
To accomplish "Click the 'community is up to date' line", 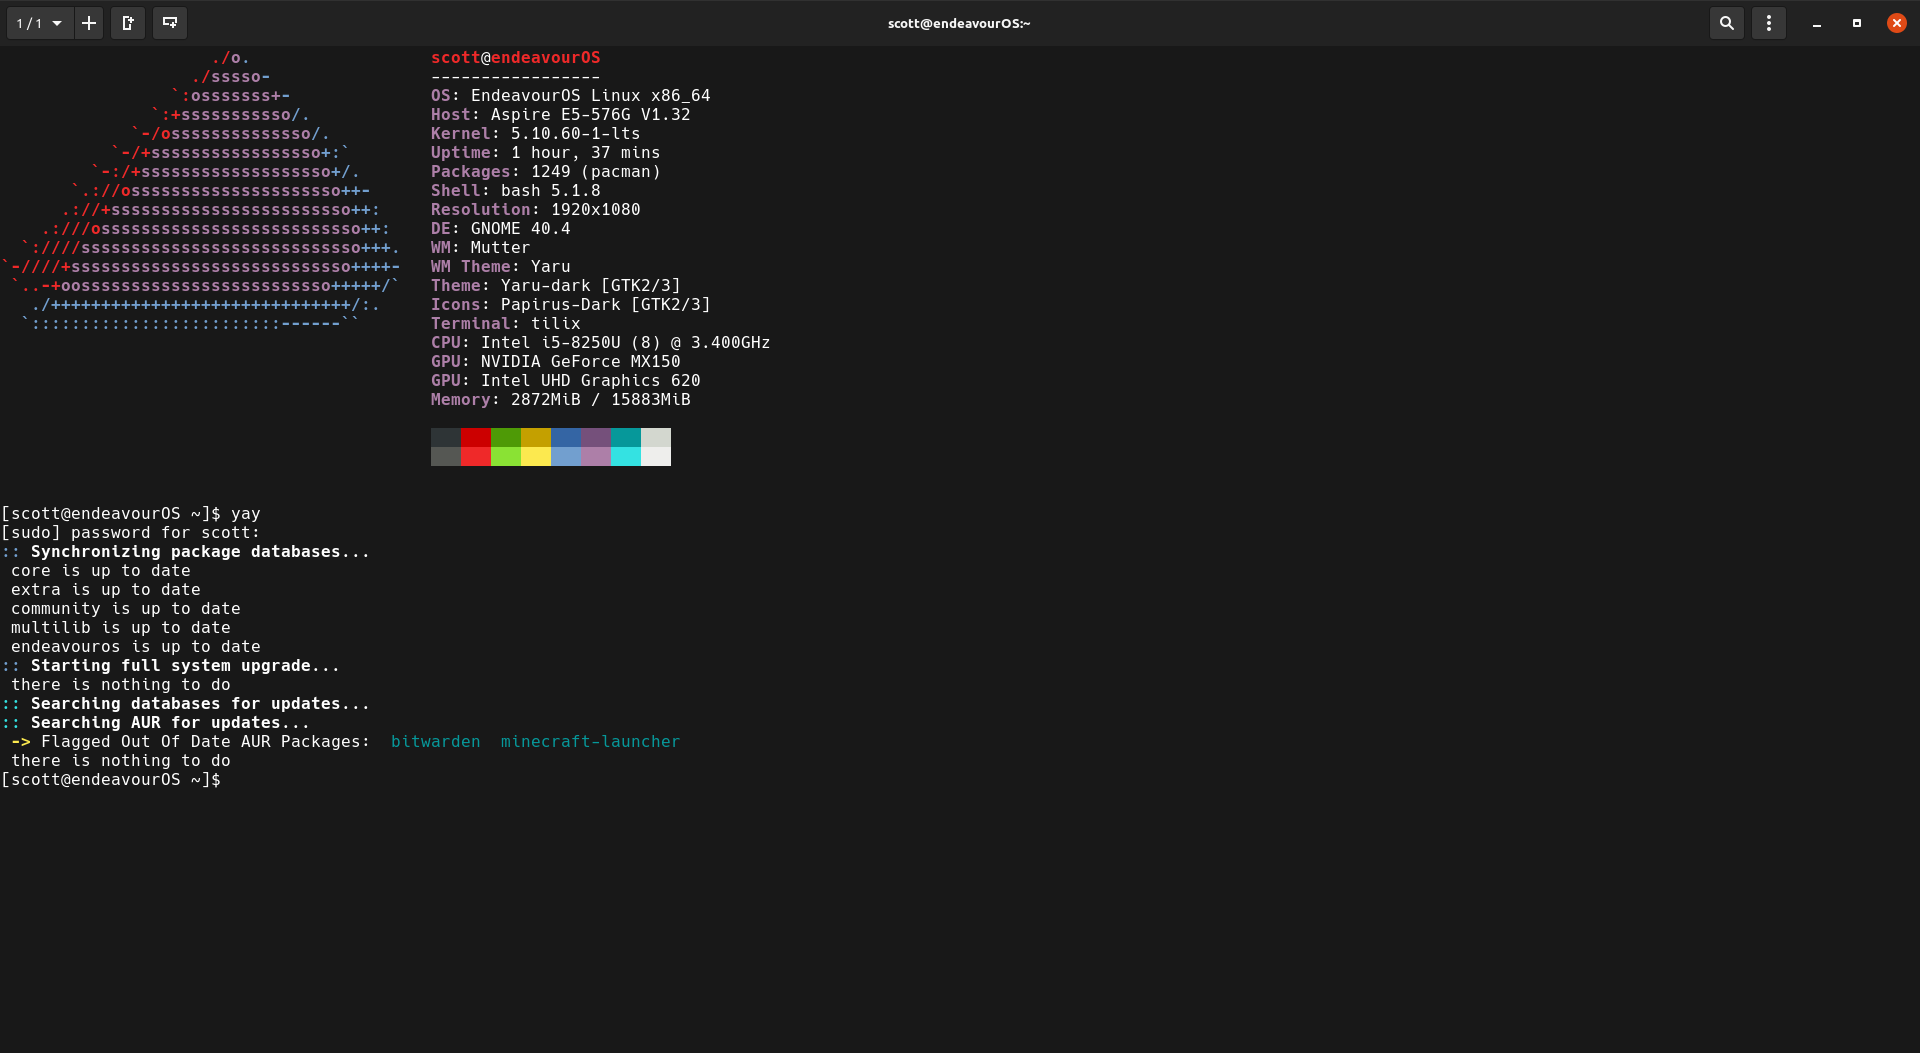I will pyautogui.click(x=126, y=609).
